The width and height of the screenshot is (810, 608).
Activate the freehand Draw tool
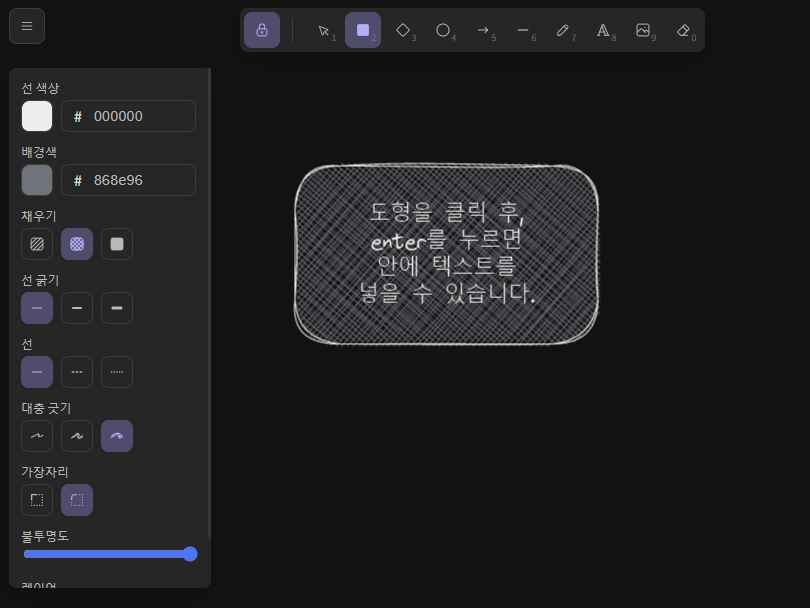click(x=564, y=30)
